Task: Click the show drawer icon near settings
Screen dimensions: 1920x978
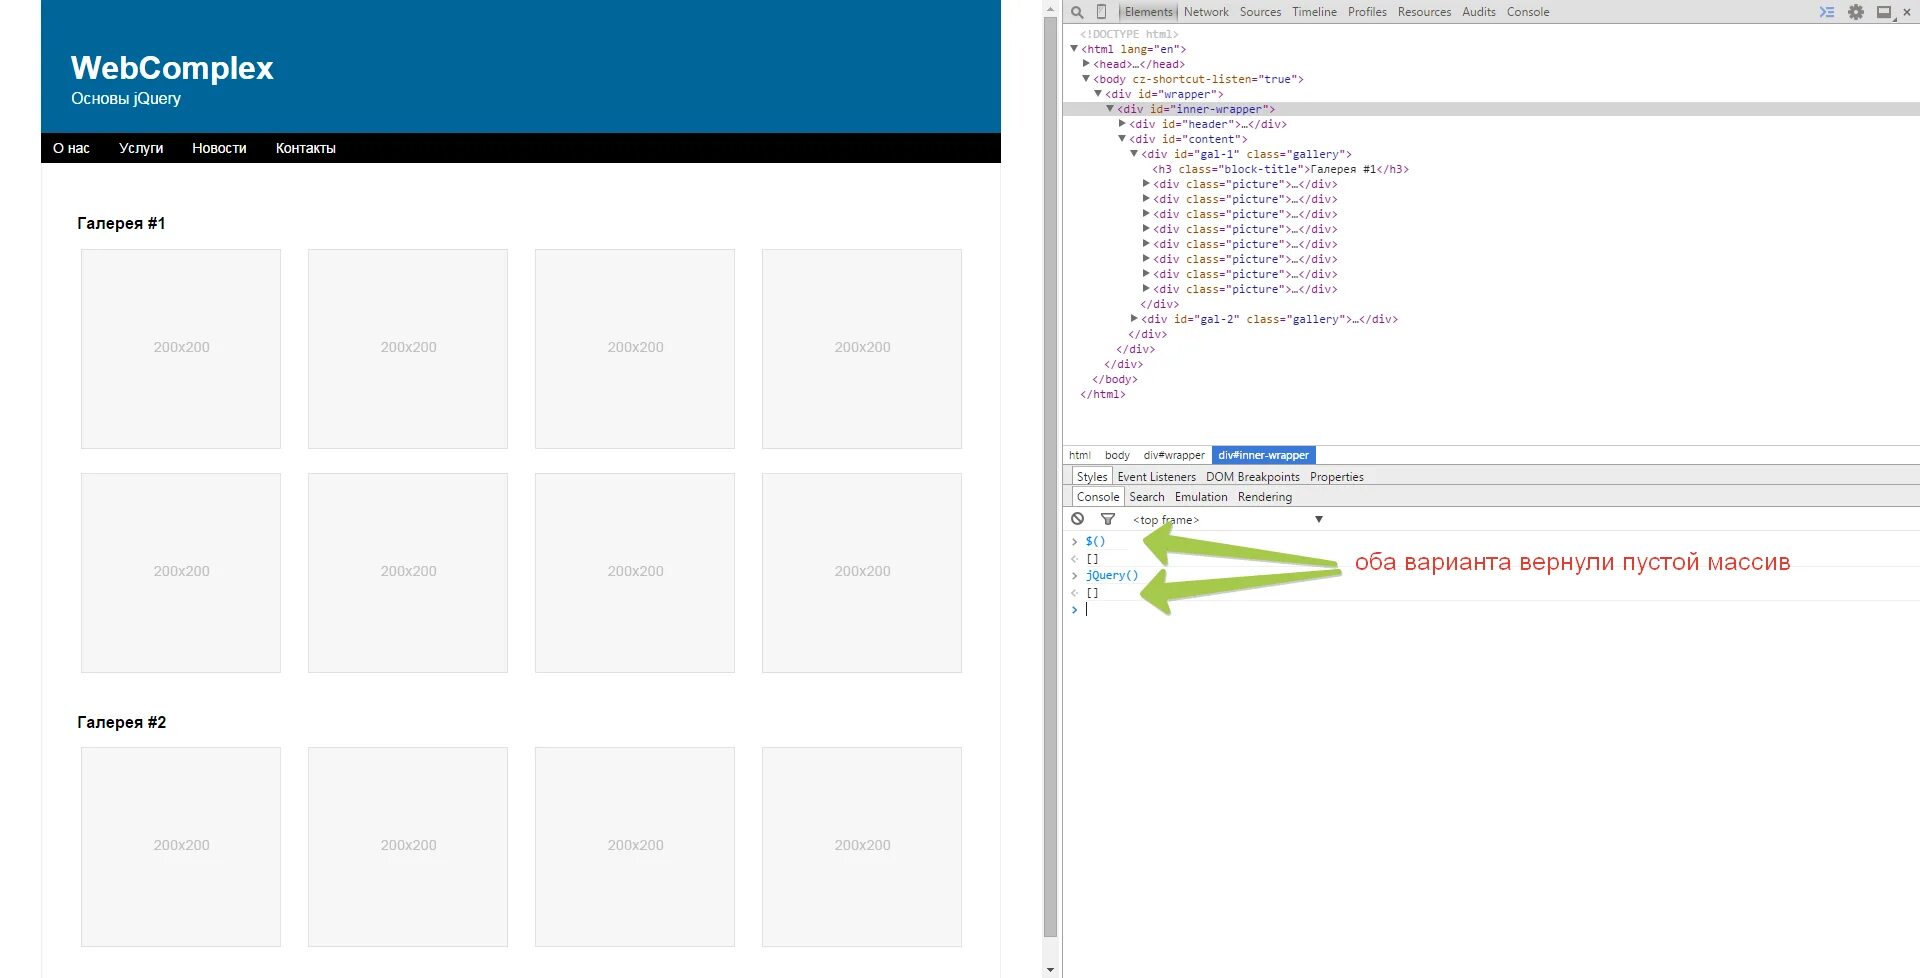Action: click(1827, 12)
